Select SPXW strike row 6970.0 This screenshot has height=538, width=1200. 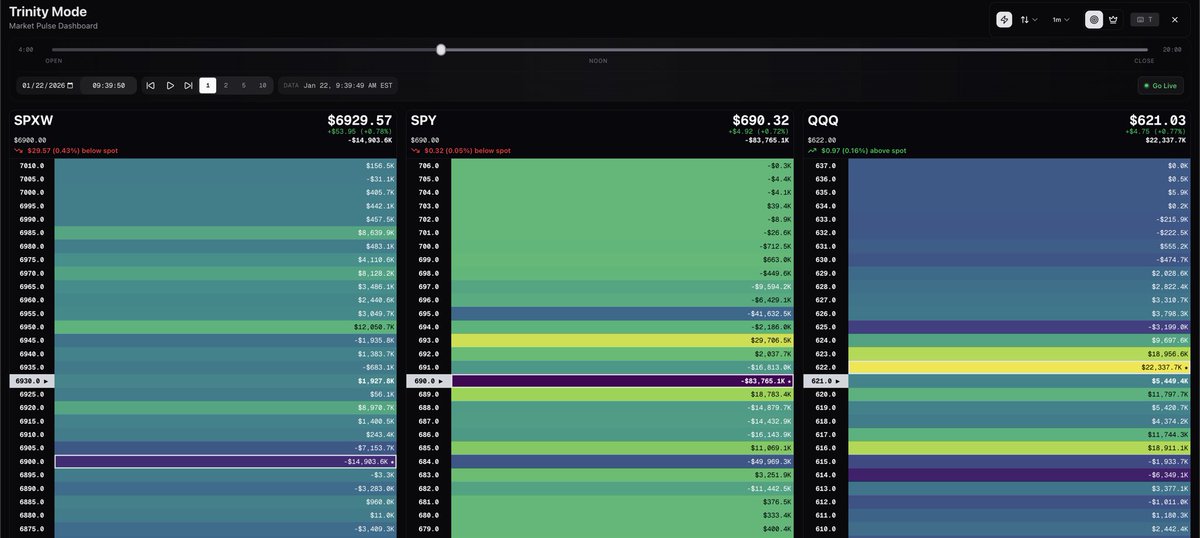[204, 273]
